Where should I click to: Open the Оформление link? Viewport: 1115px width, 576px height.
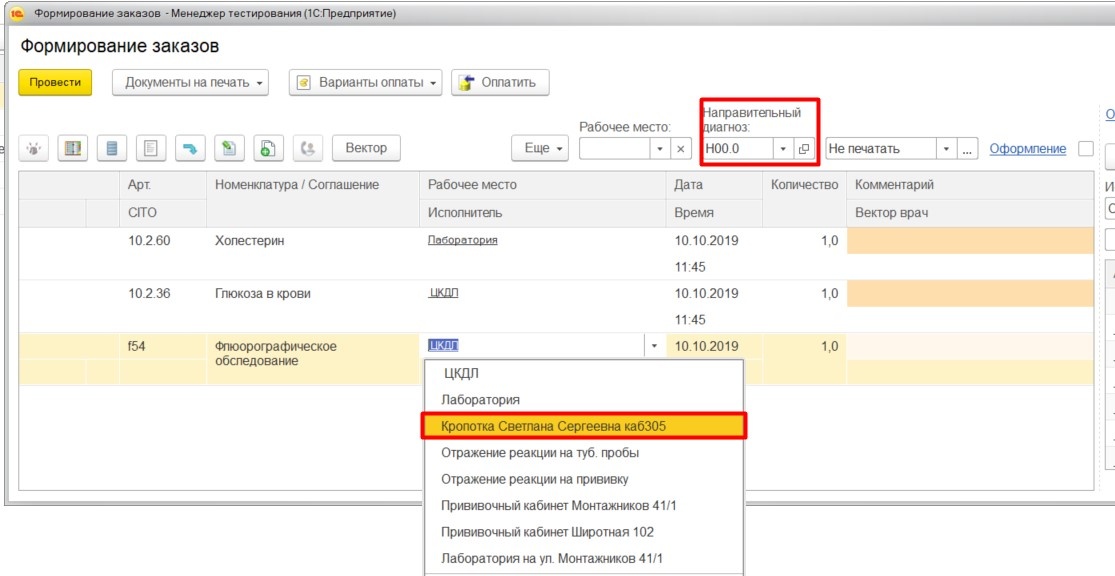[1027, 149]
